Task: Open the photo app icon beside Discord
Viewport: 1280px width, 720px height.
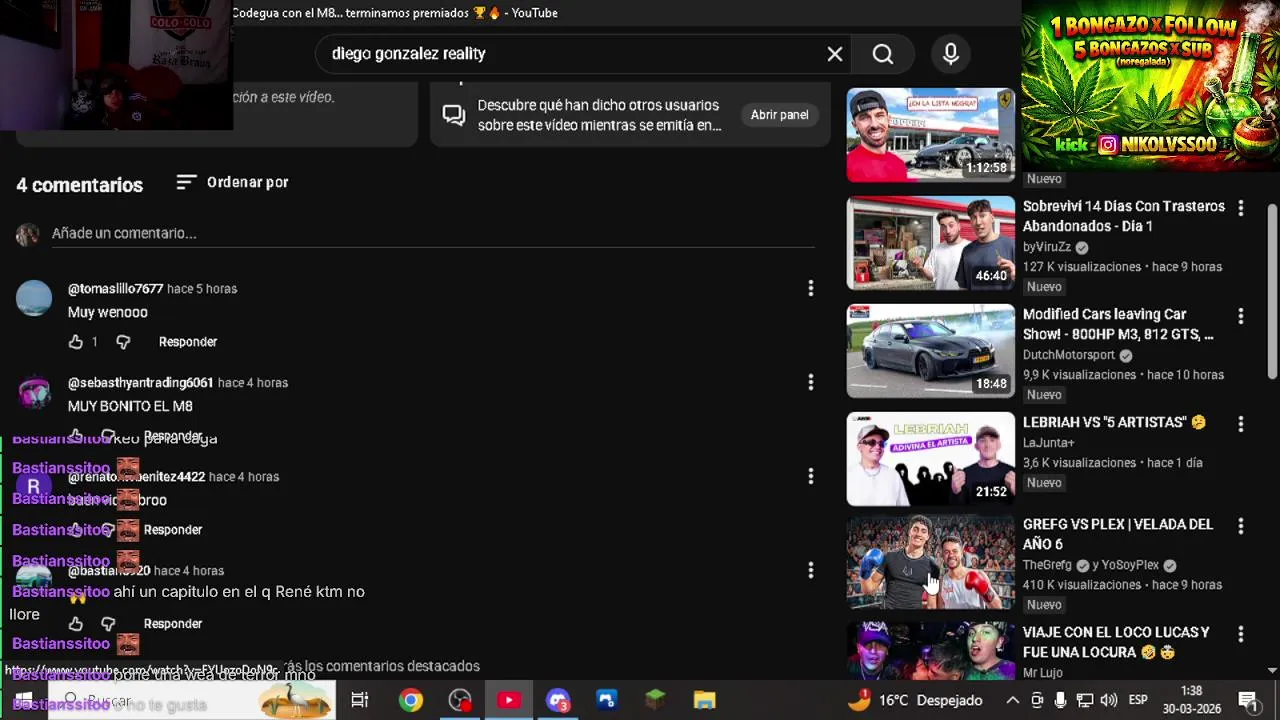Action: point(607,700)
